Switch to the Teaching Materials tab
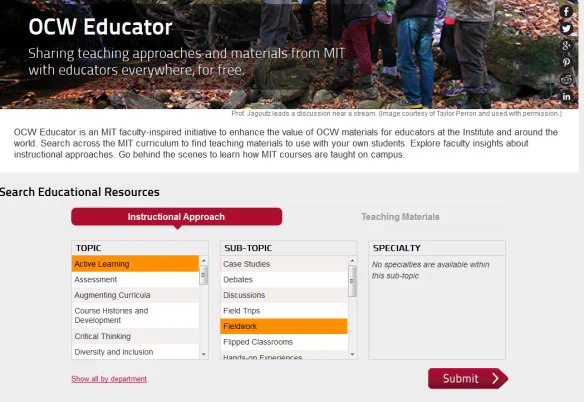The image size is (584, 402). coord(400,217)
